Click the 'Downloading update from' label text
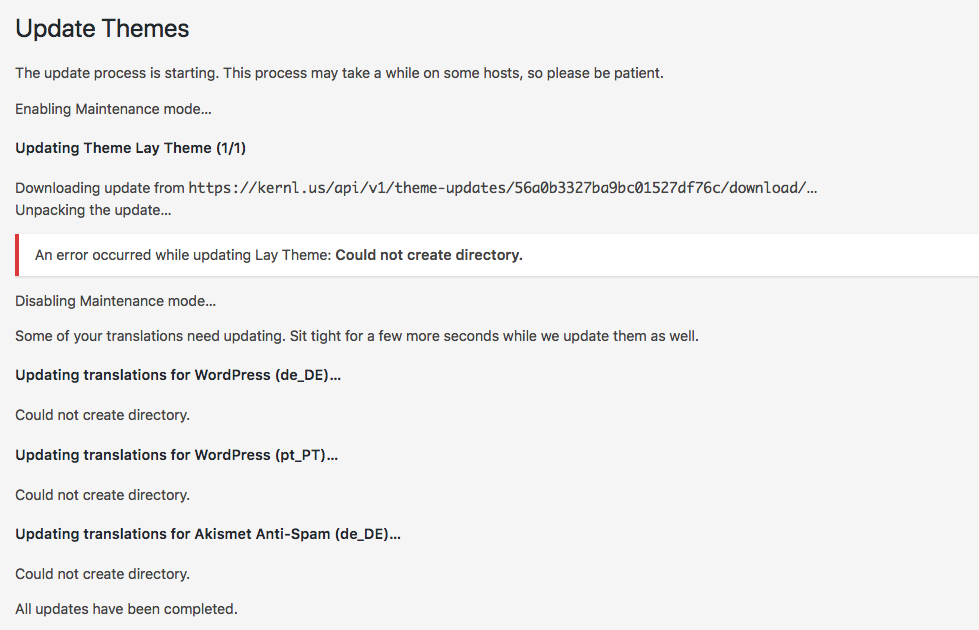979x630 pixels. pyautogui.click(x=99, y=187)
